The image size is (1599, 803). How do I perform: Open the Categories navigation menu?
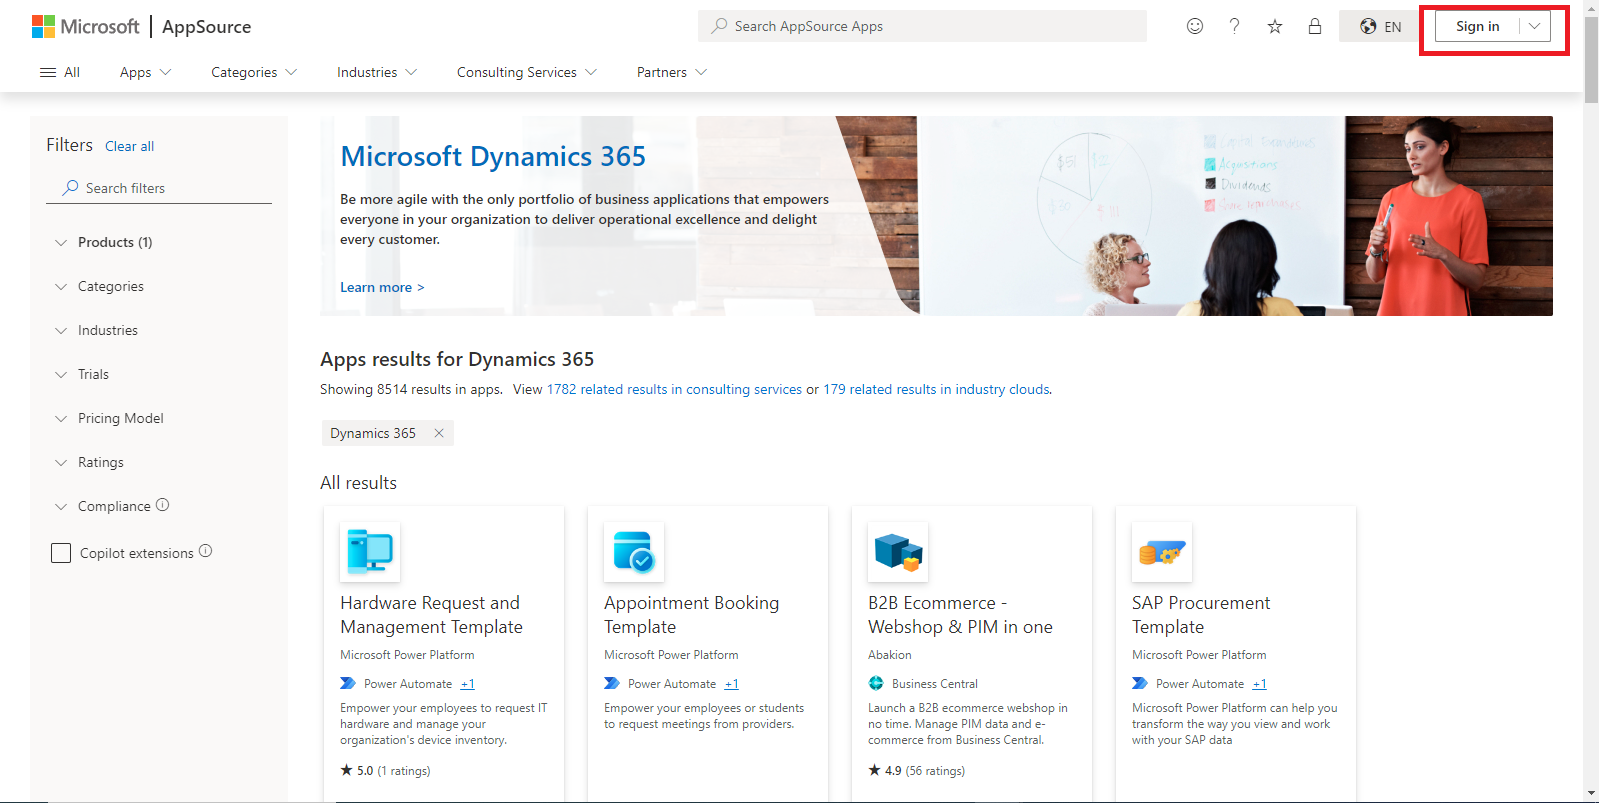(x=254, y=72)
